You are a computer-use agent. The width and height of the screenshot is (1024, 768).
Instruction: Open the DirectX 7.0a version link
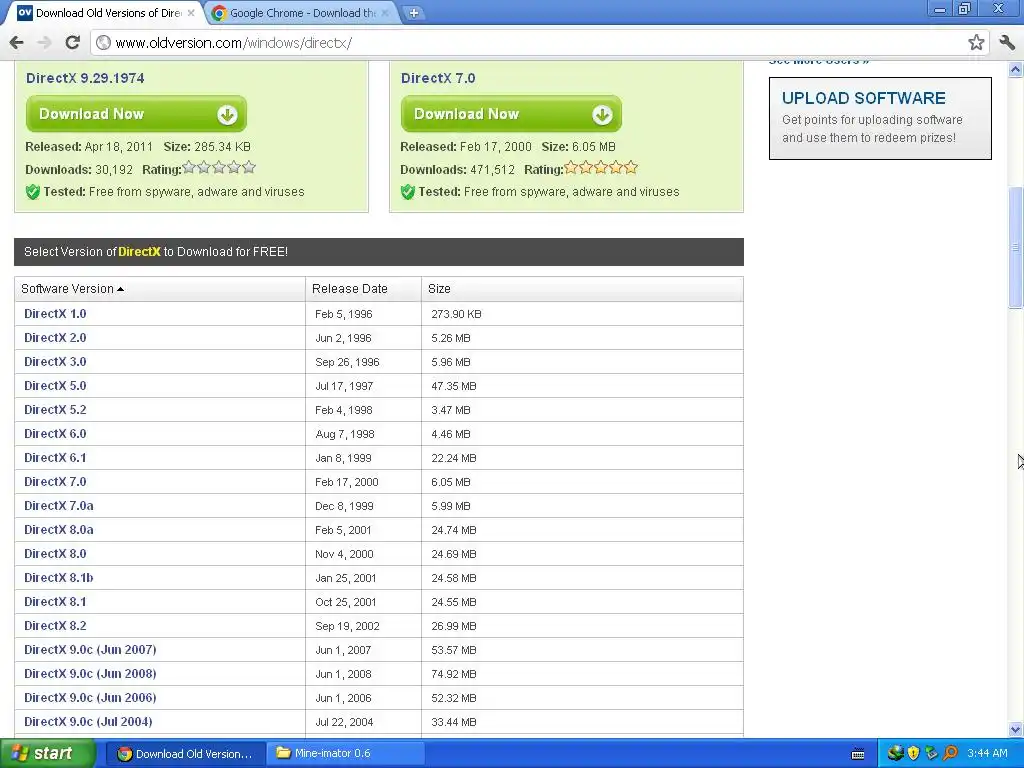click(59, 506)
